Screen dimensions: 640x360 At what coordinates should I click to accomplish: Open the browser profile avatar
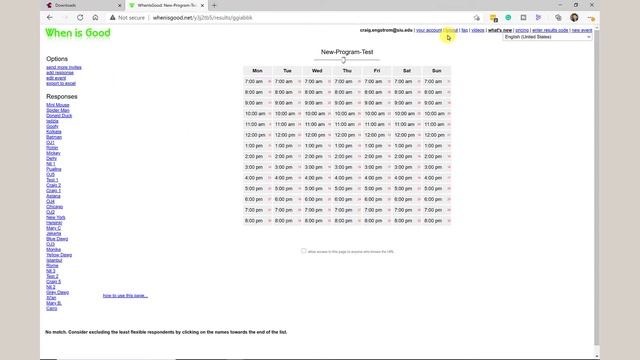pyautogui.click(x=574, y=17)
